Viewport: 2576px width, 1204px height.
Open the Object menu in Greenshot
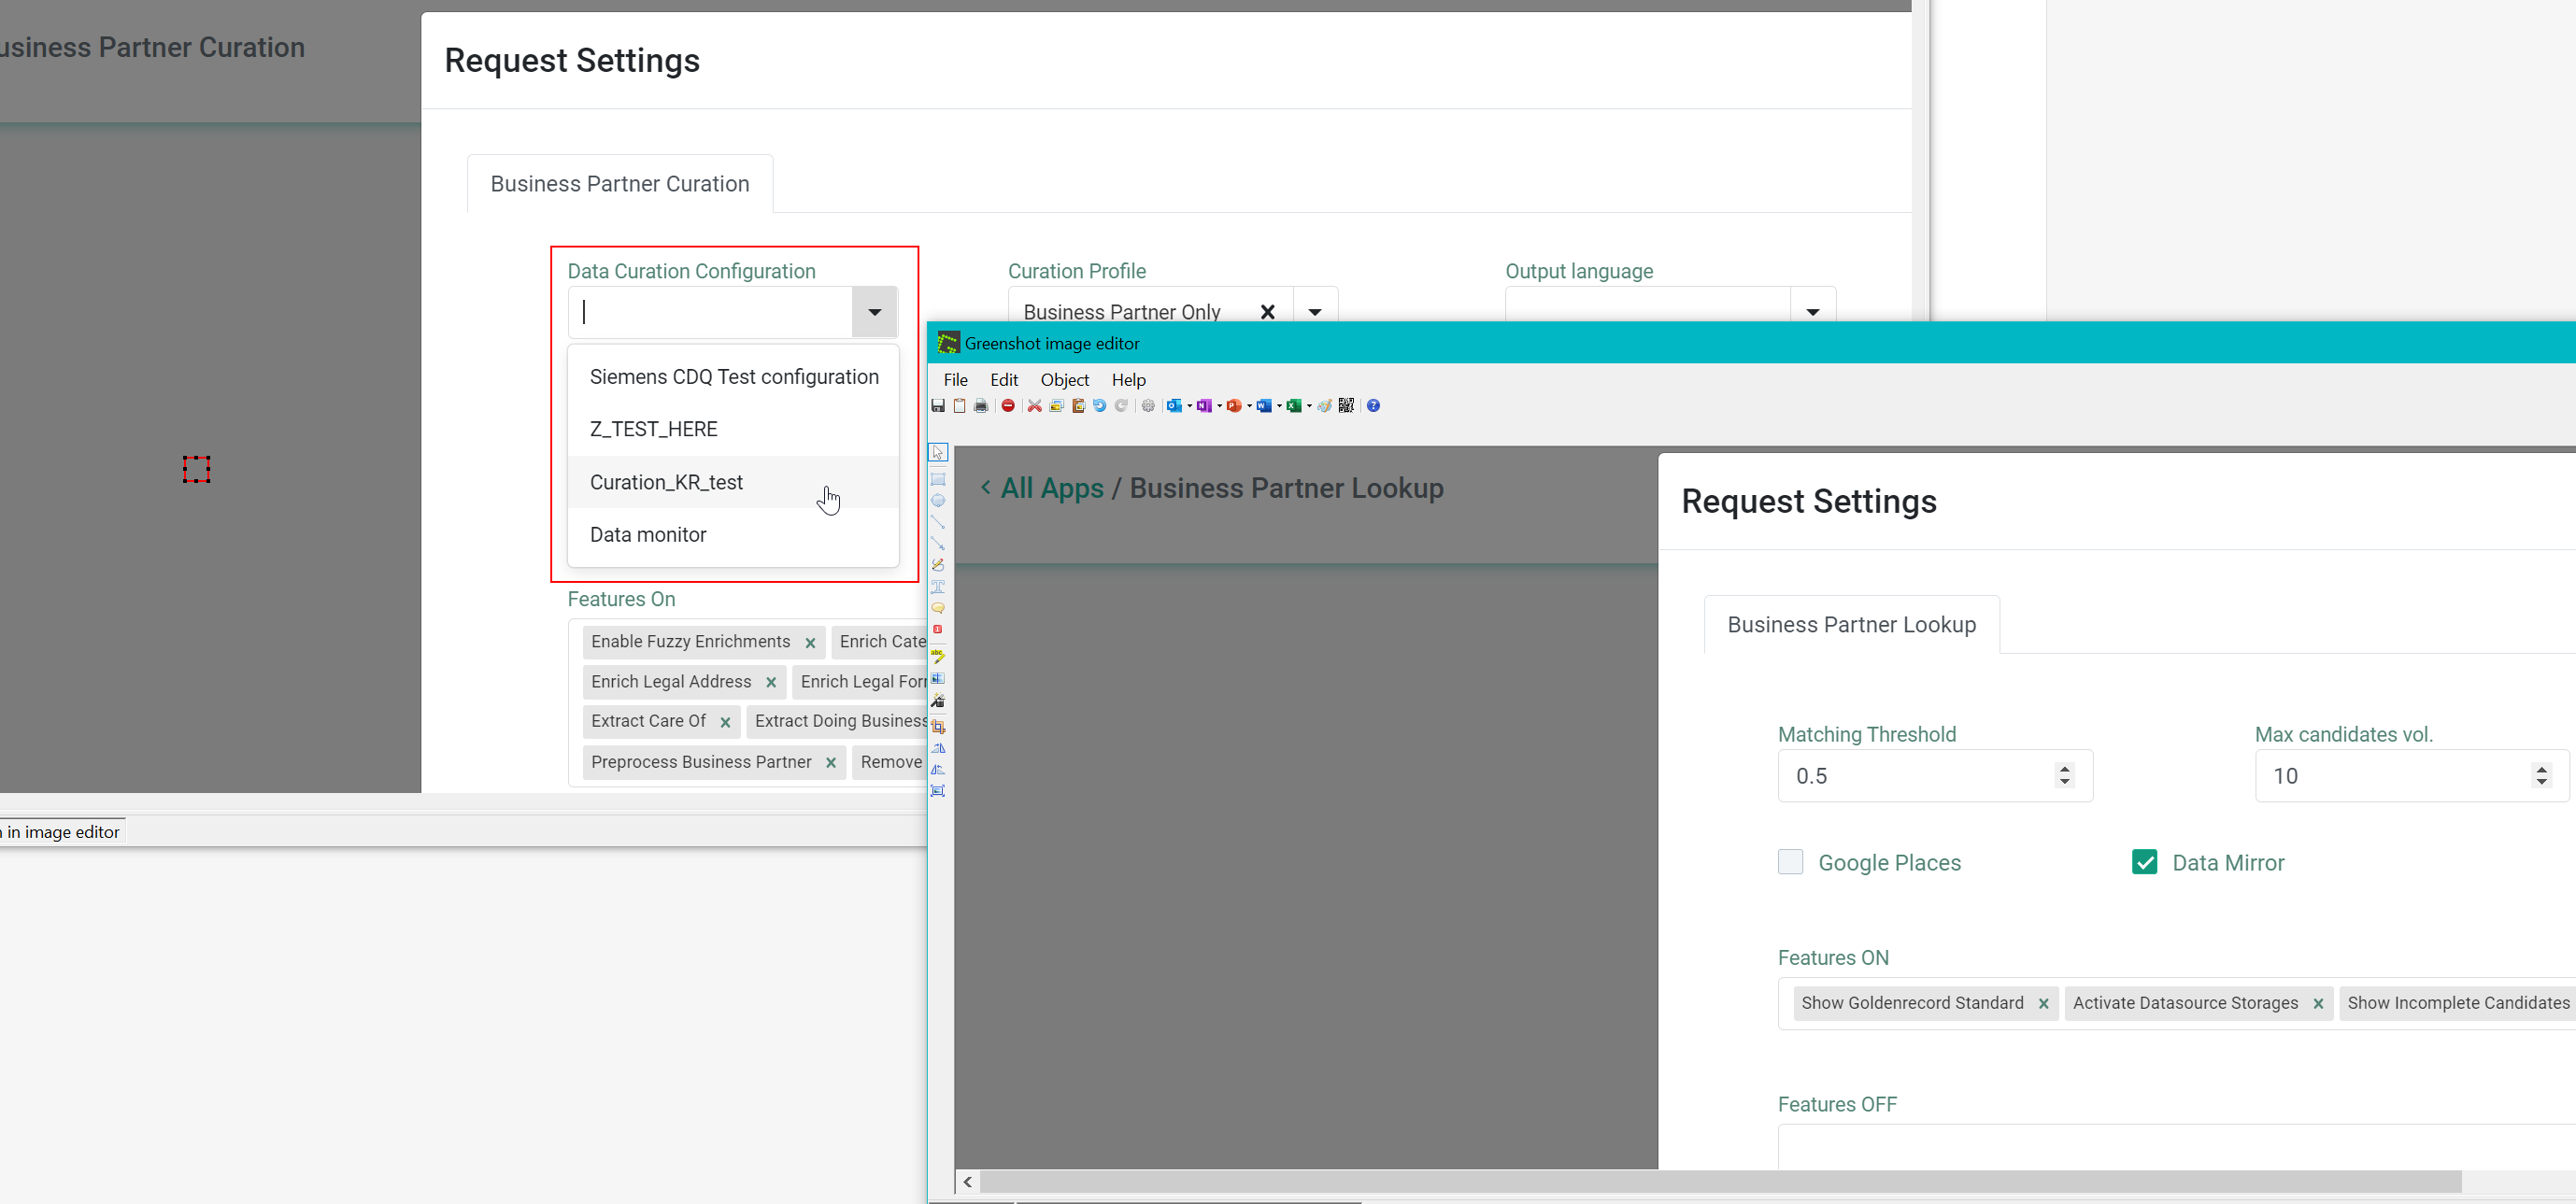[x=1064, y=380]
